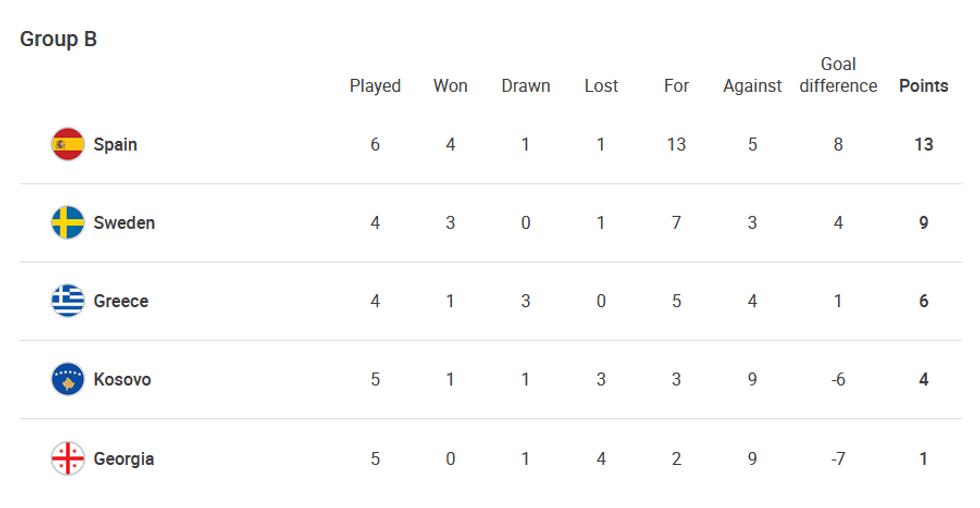
Task: Click the Spain flag icon
Action: [x=68, y=144]
